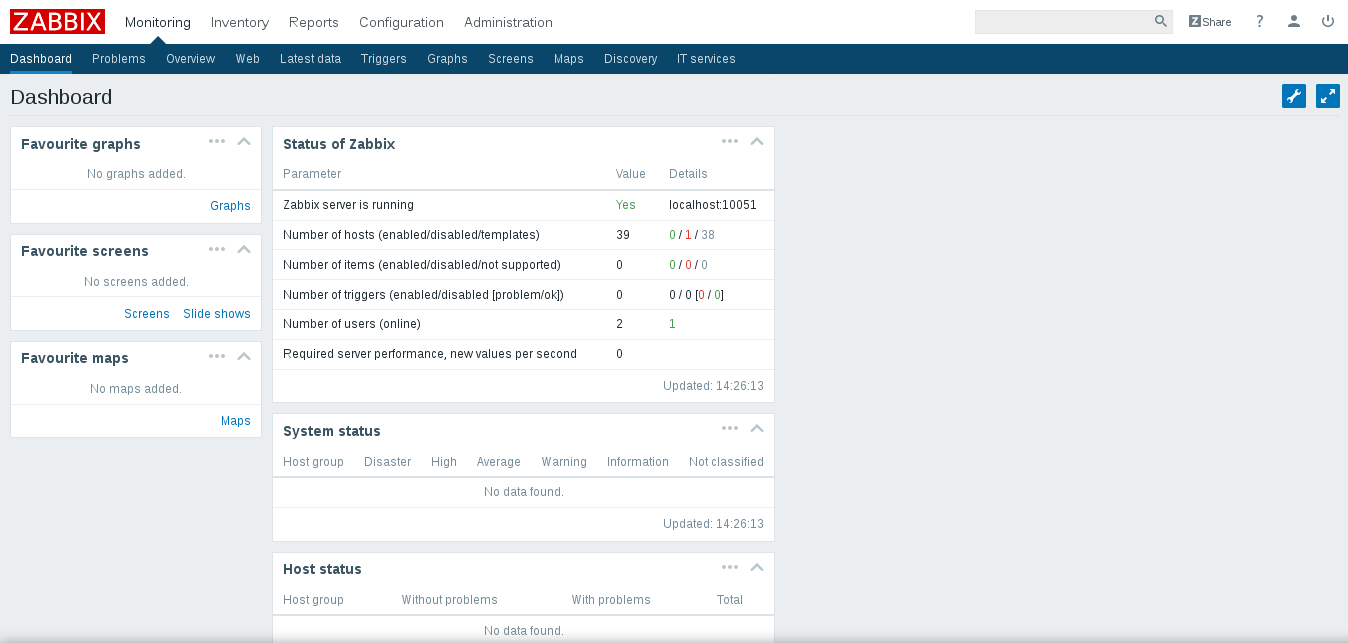The height and width of the screenshot is (643, 1348).
Task: Follow the Slide shows link
Action: pyautogui.click(x=217, y=313)
